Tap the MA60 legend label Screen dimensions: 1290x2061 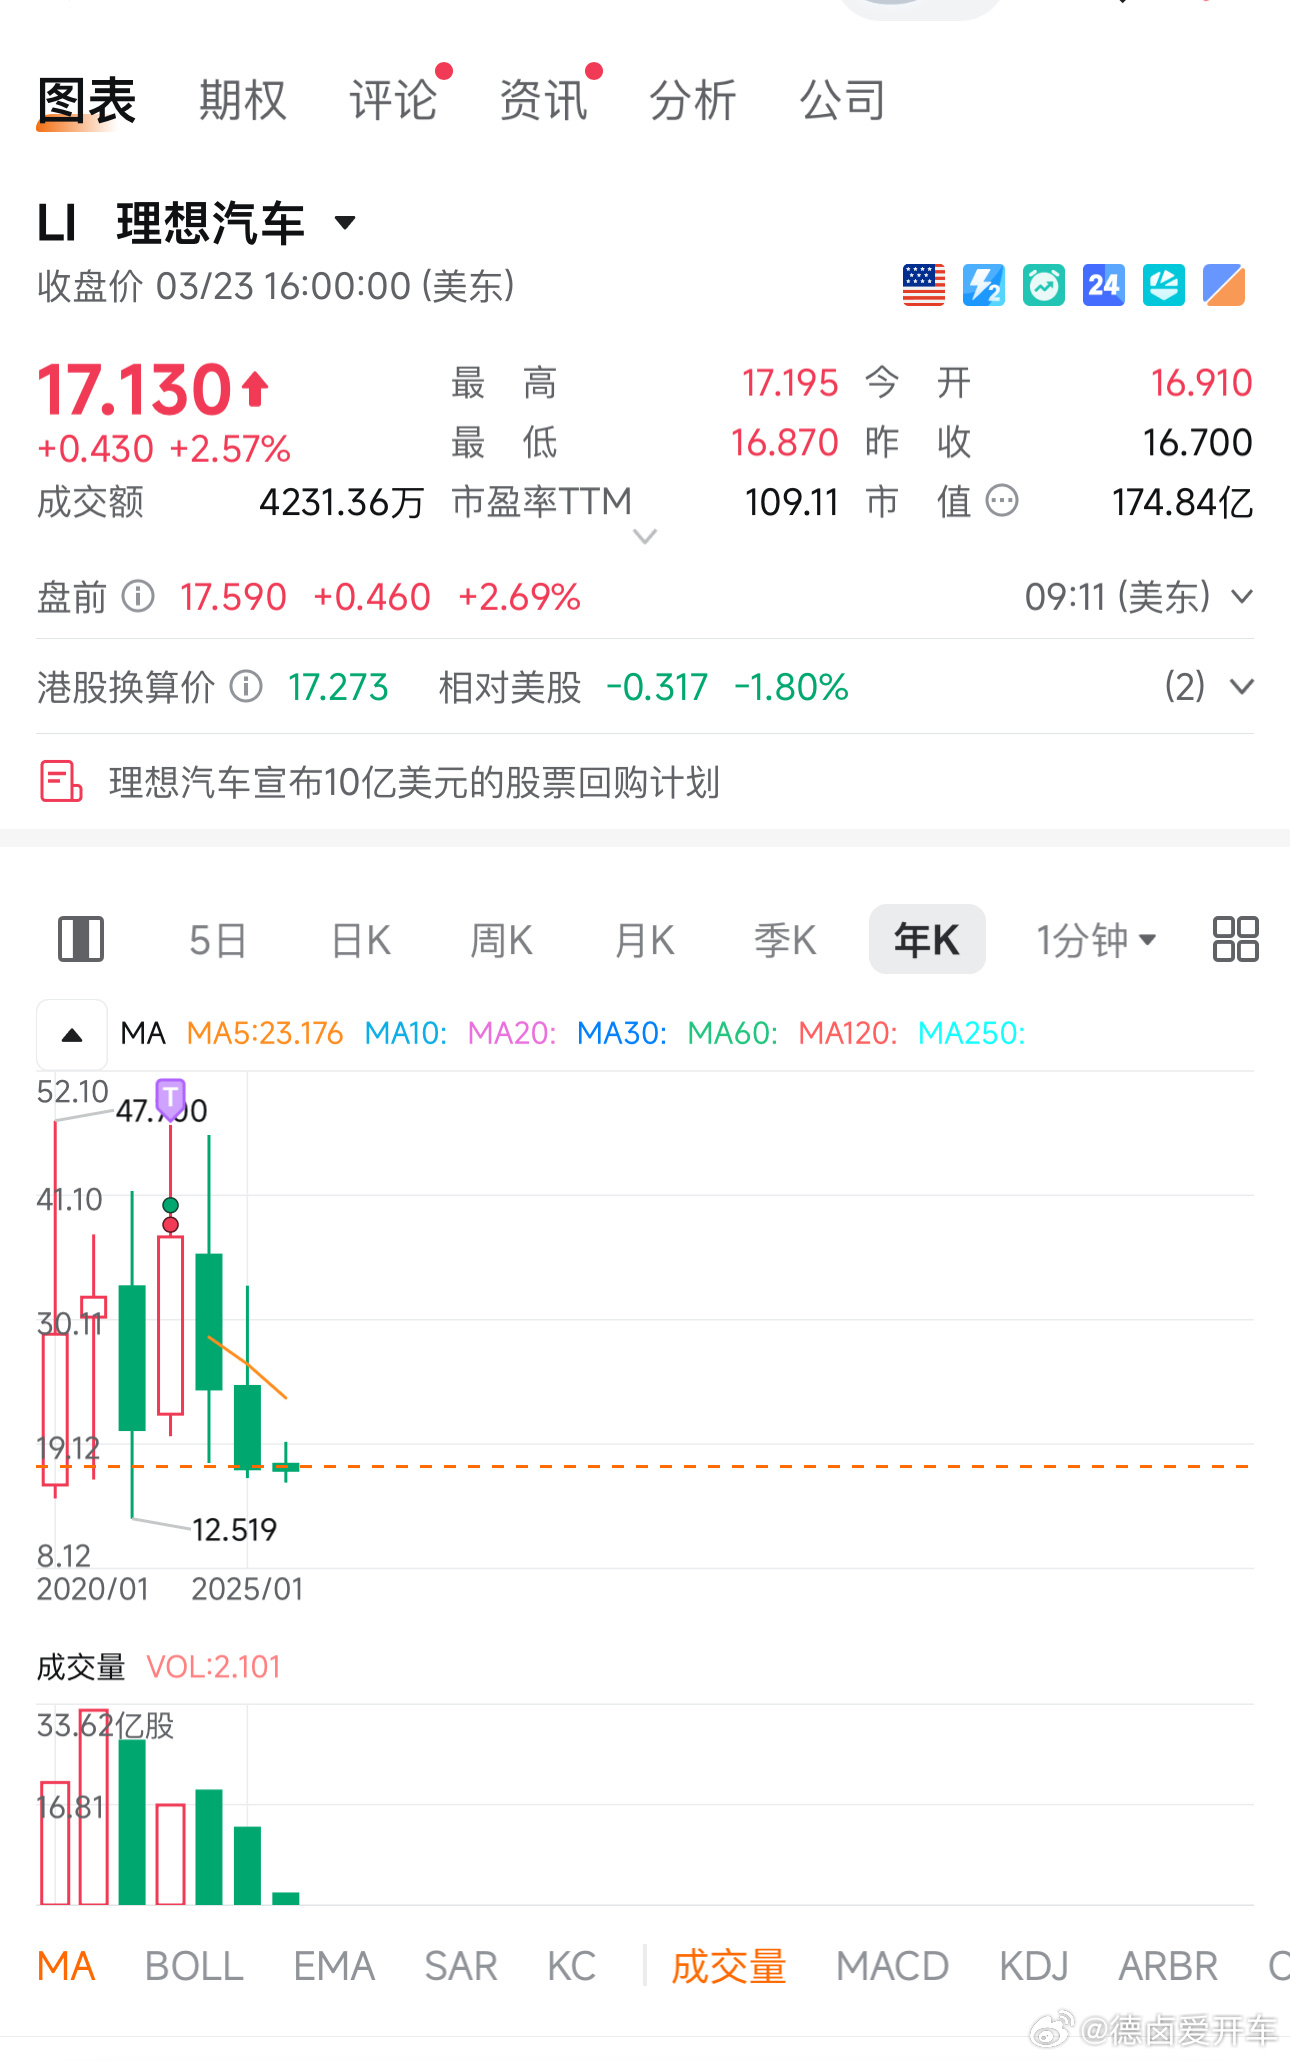[733, 1033]
